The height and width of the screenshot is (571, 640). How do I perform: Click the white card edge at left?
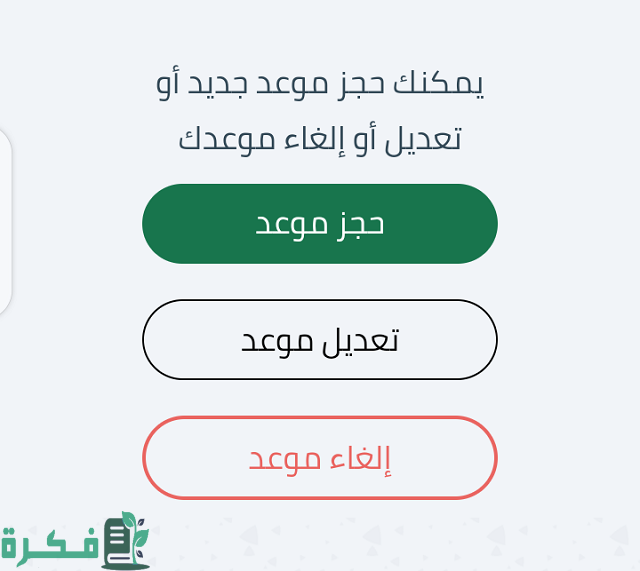[5, 222]
